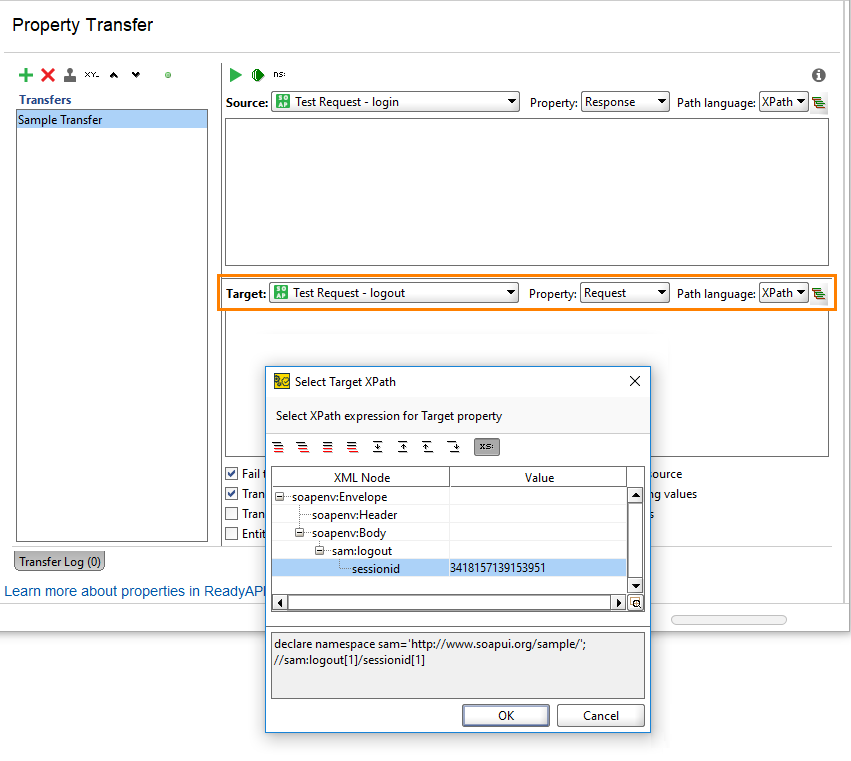
Task: Toggle the 'Entit' checkbox
Action: pos(232,534)
